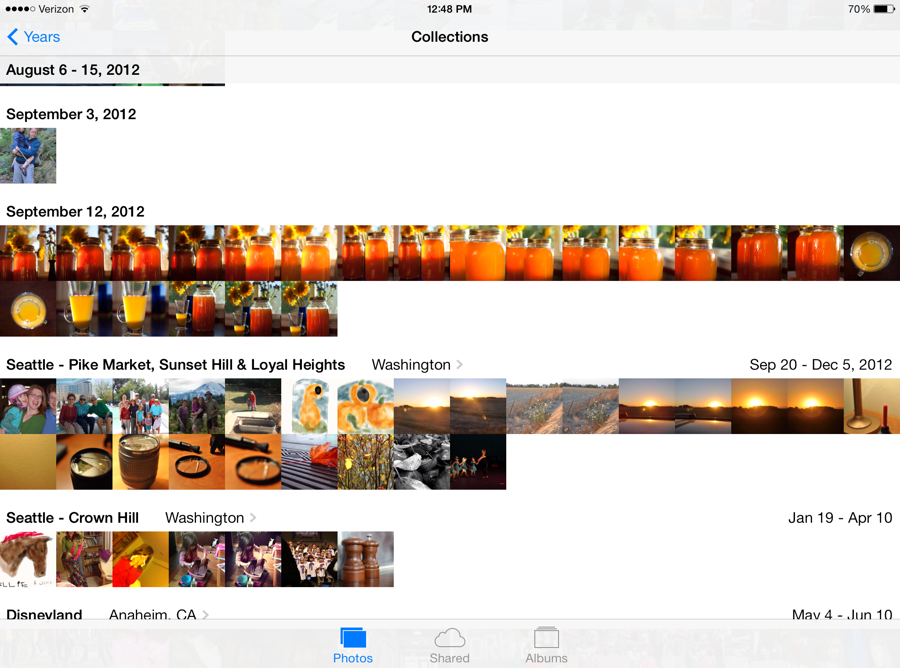Open the pepper grinder photo

366,559
